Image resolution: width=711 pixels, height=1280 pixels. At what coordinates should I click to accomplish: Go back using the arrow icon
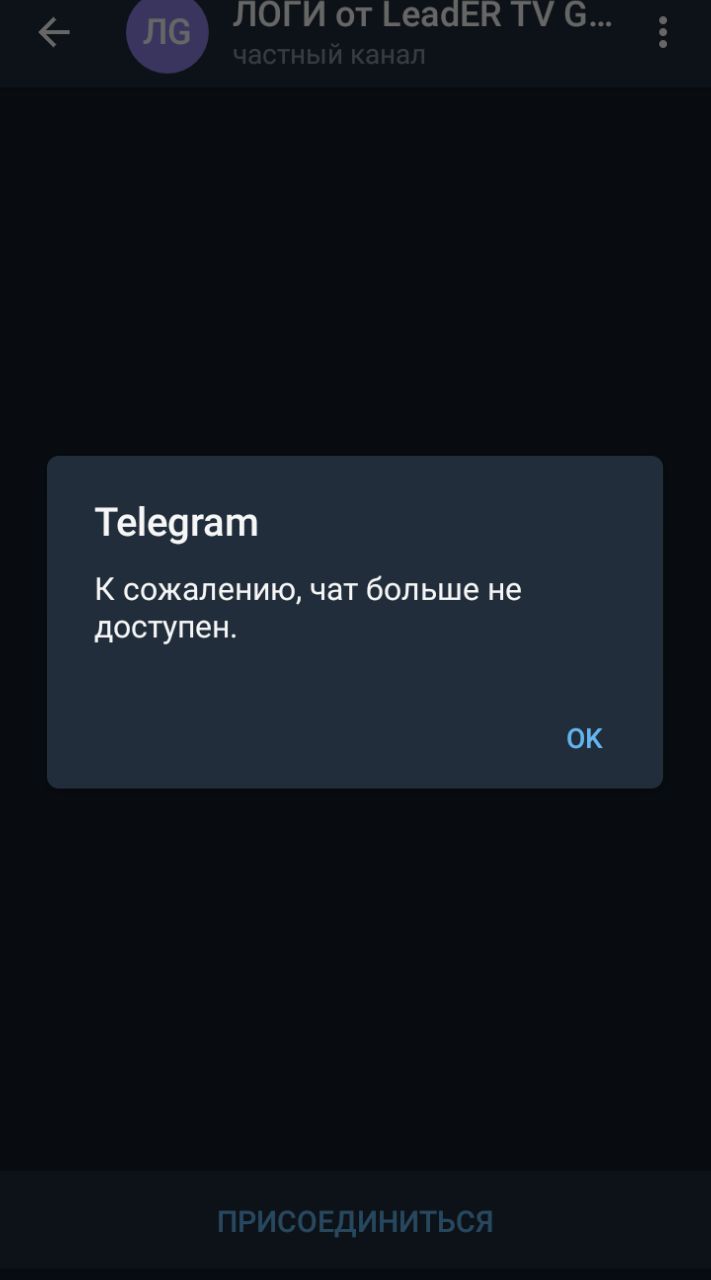click(54, 33)
